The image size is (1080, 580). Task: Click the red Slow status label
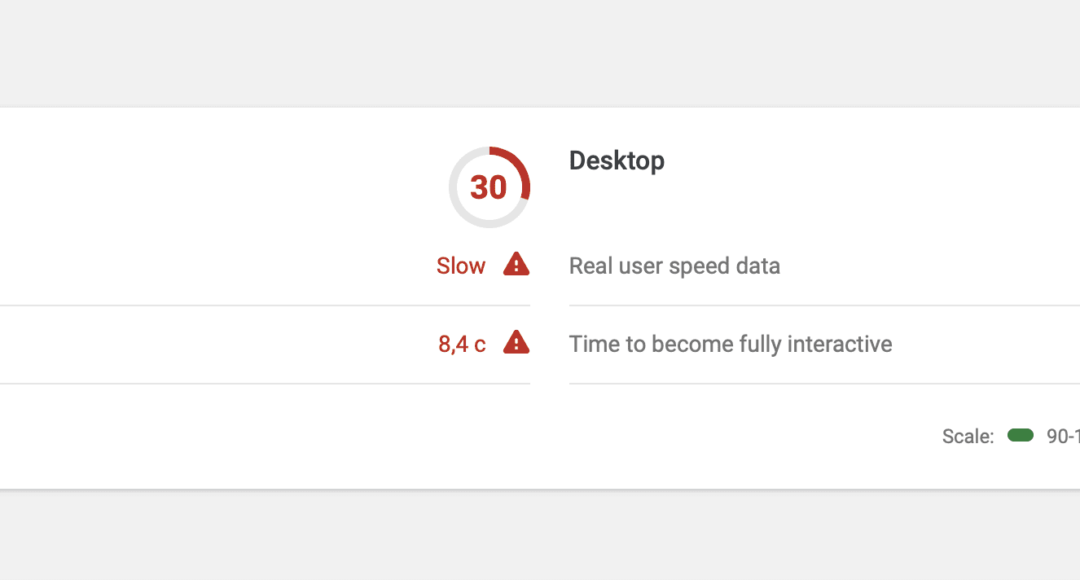point(461,266)
